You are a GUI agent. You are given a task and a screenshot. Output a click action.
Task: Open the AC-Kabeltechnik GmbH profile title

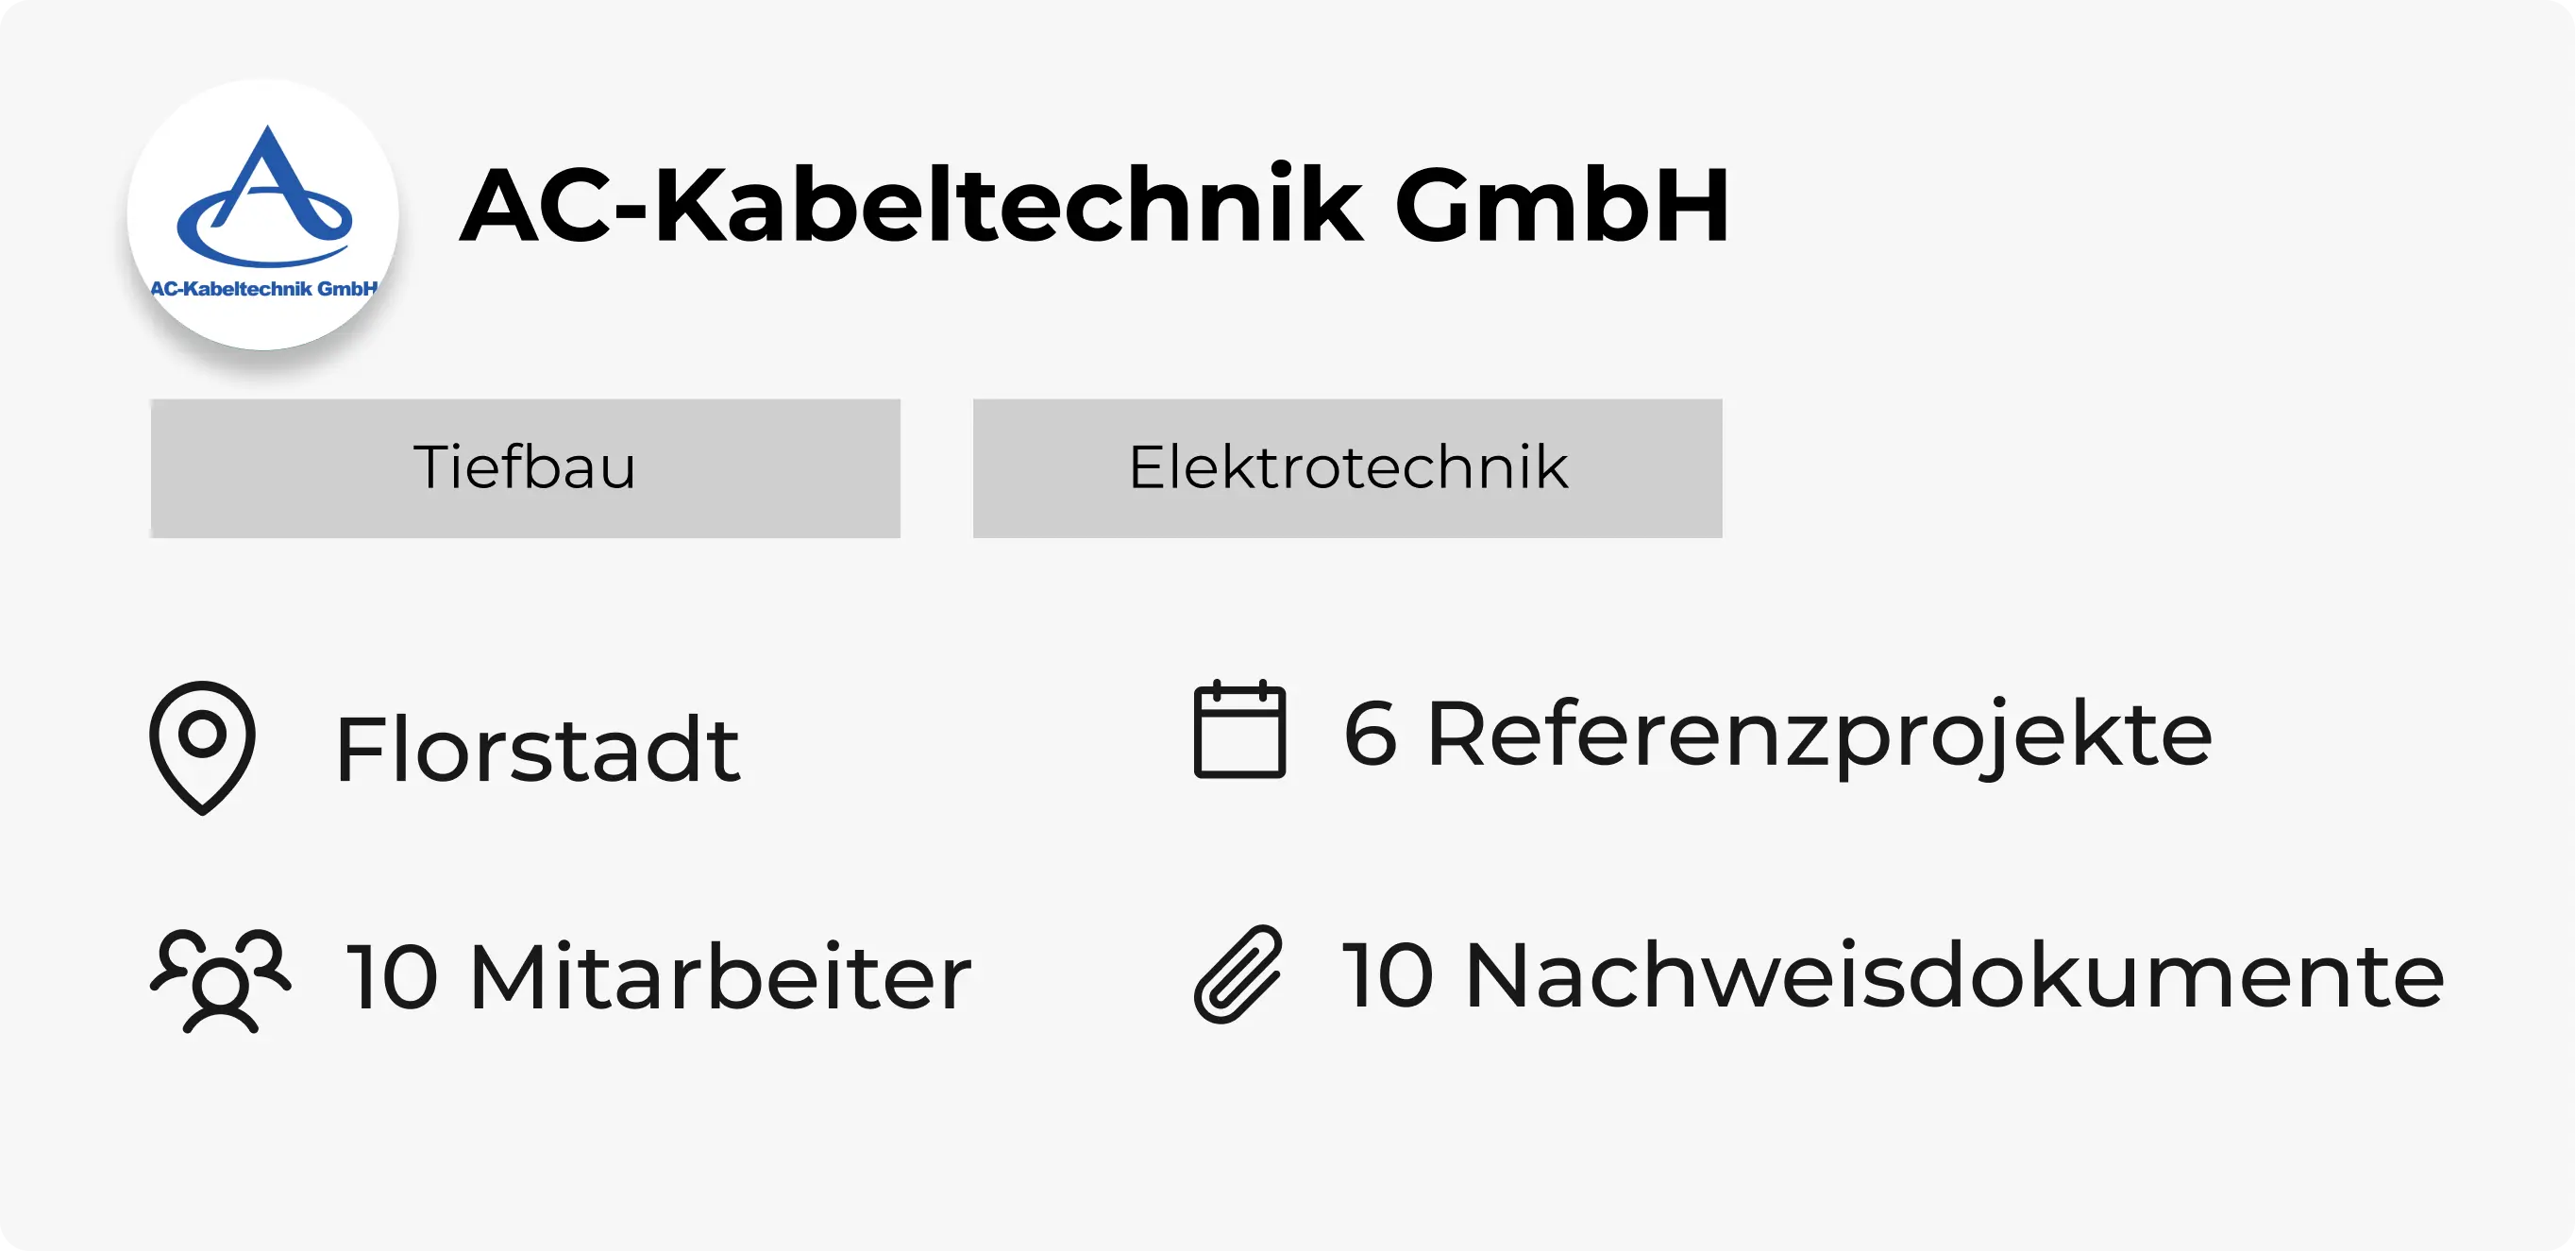(x=1095, y=205)
